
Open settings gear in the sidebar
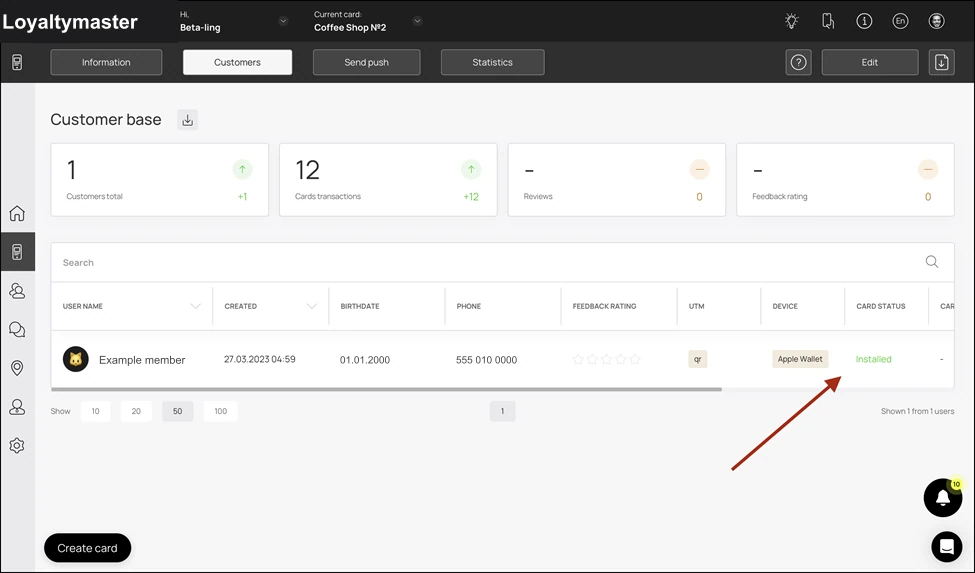(x=17, y=446)
